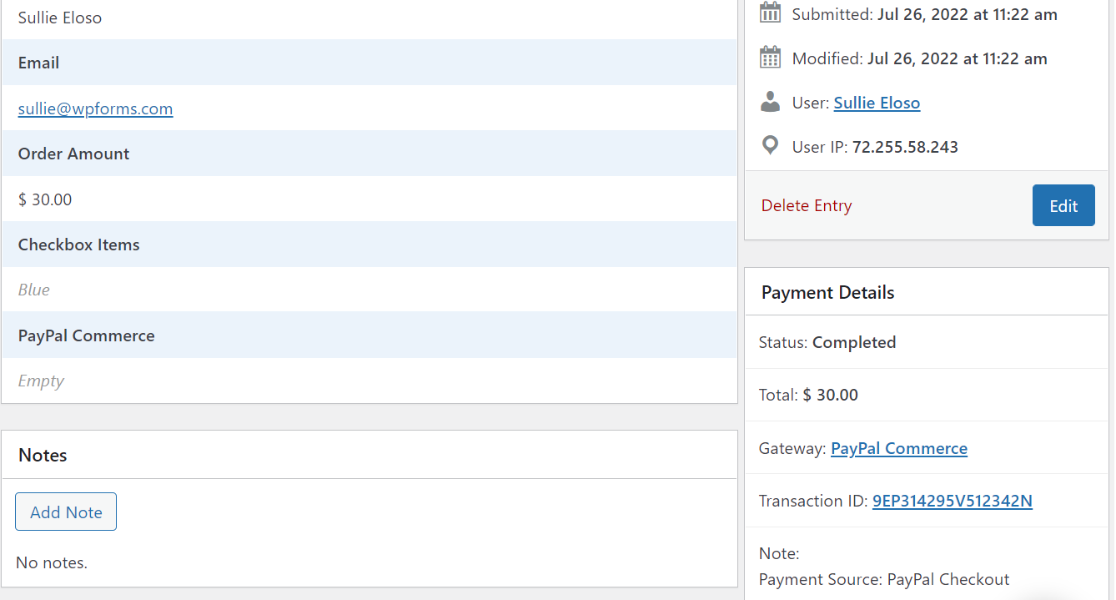This screenshot has width=1116, height=600.
Task: Click the Email field label row
Action: (369, 62)
